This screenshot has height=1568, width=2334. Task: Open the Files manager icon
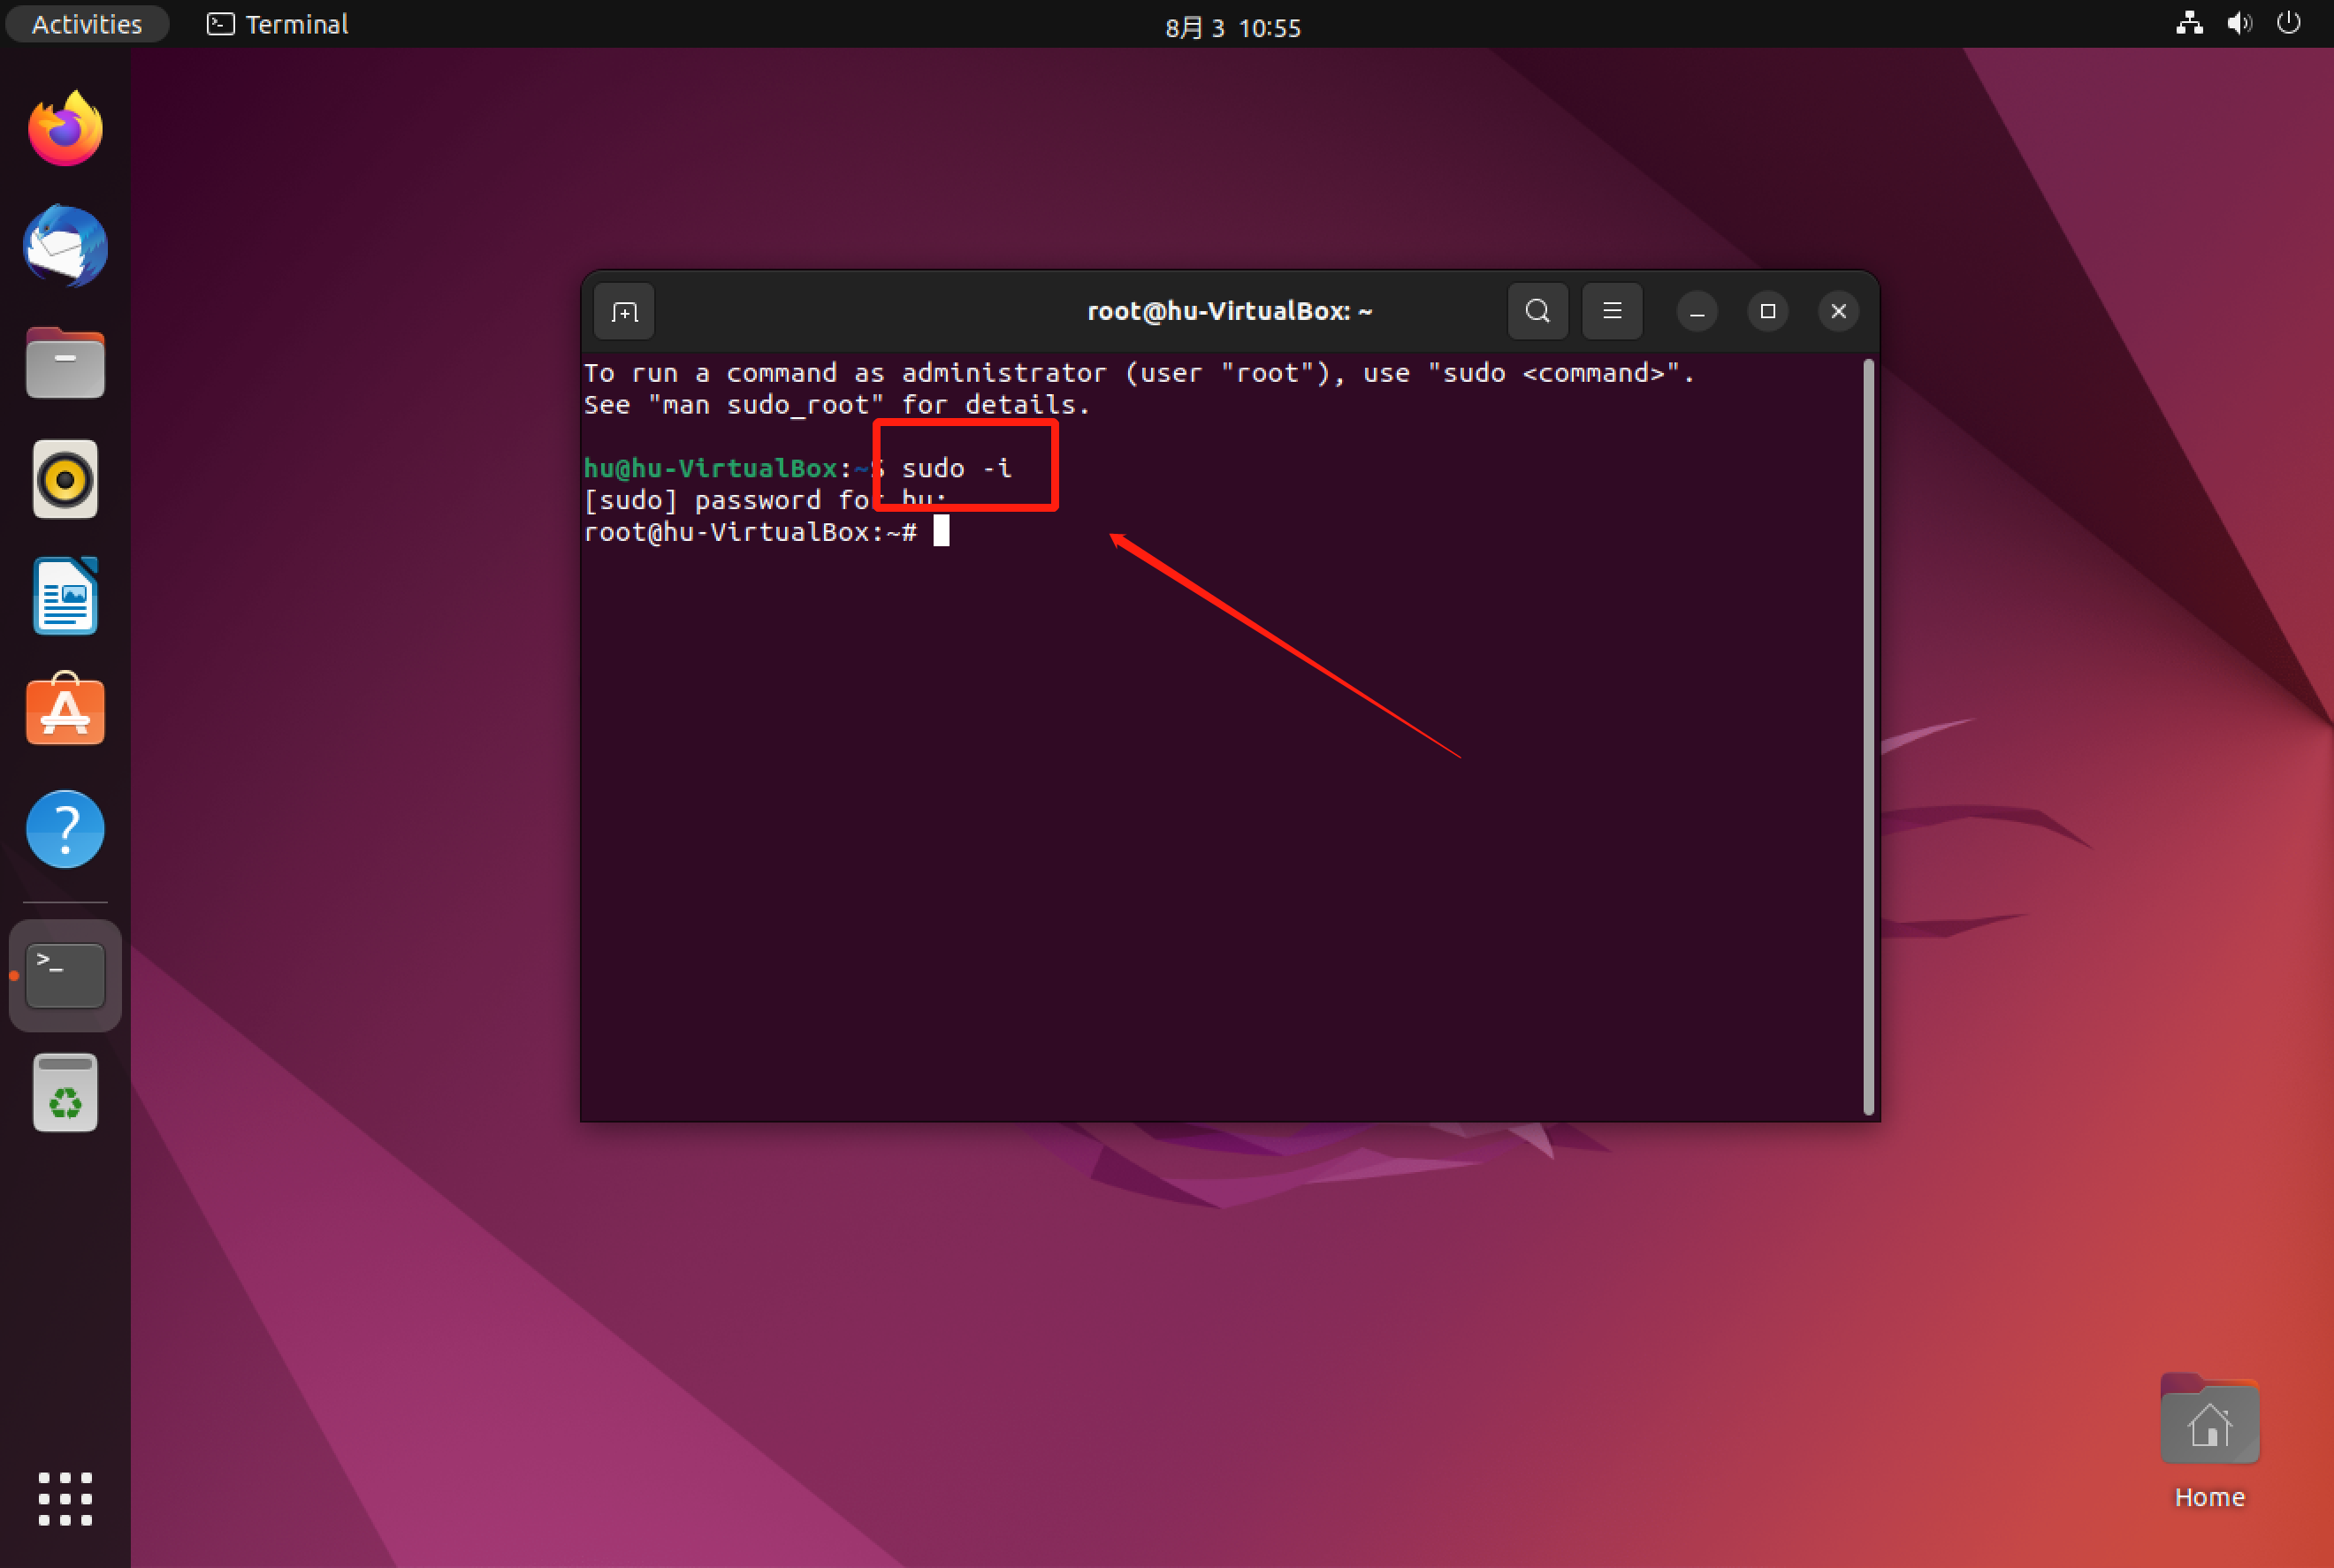65,364
